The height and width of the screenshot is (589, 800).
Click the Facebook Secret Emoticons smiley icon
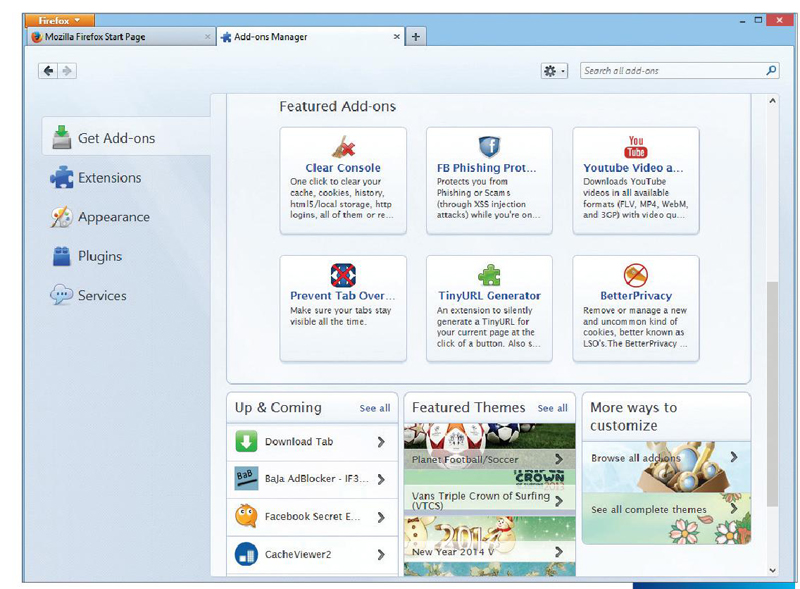pos(246,517)
